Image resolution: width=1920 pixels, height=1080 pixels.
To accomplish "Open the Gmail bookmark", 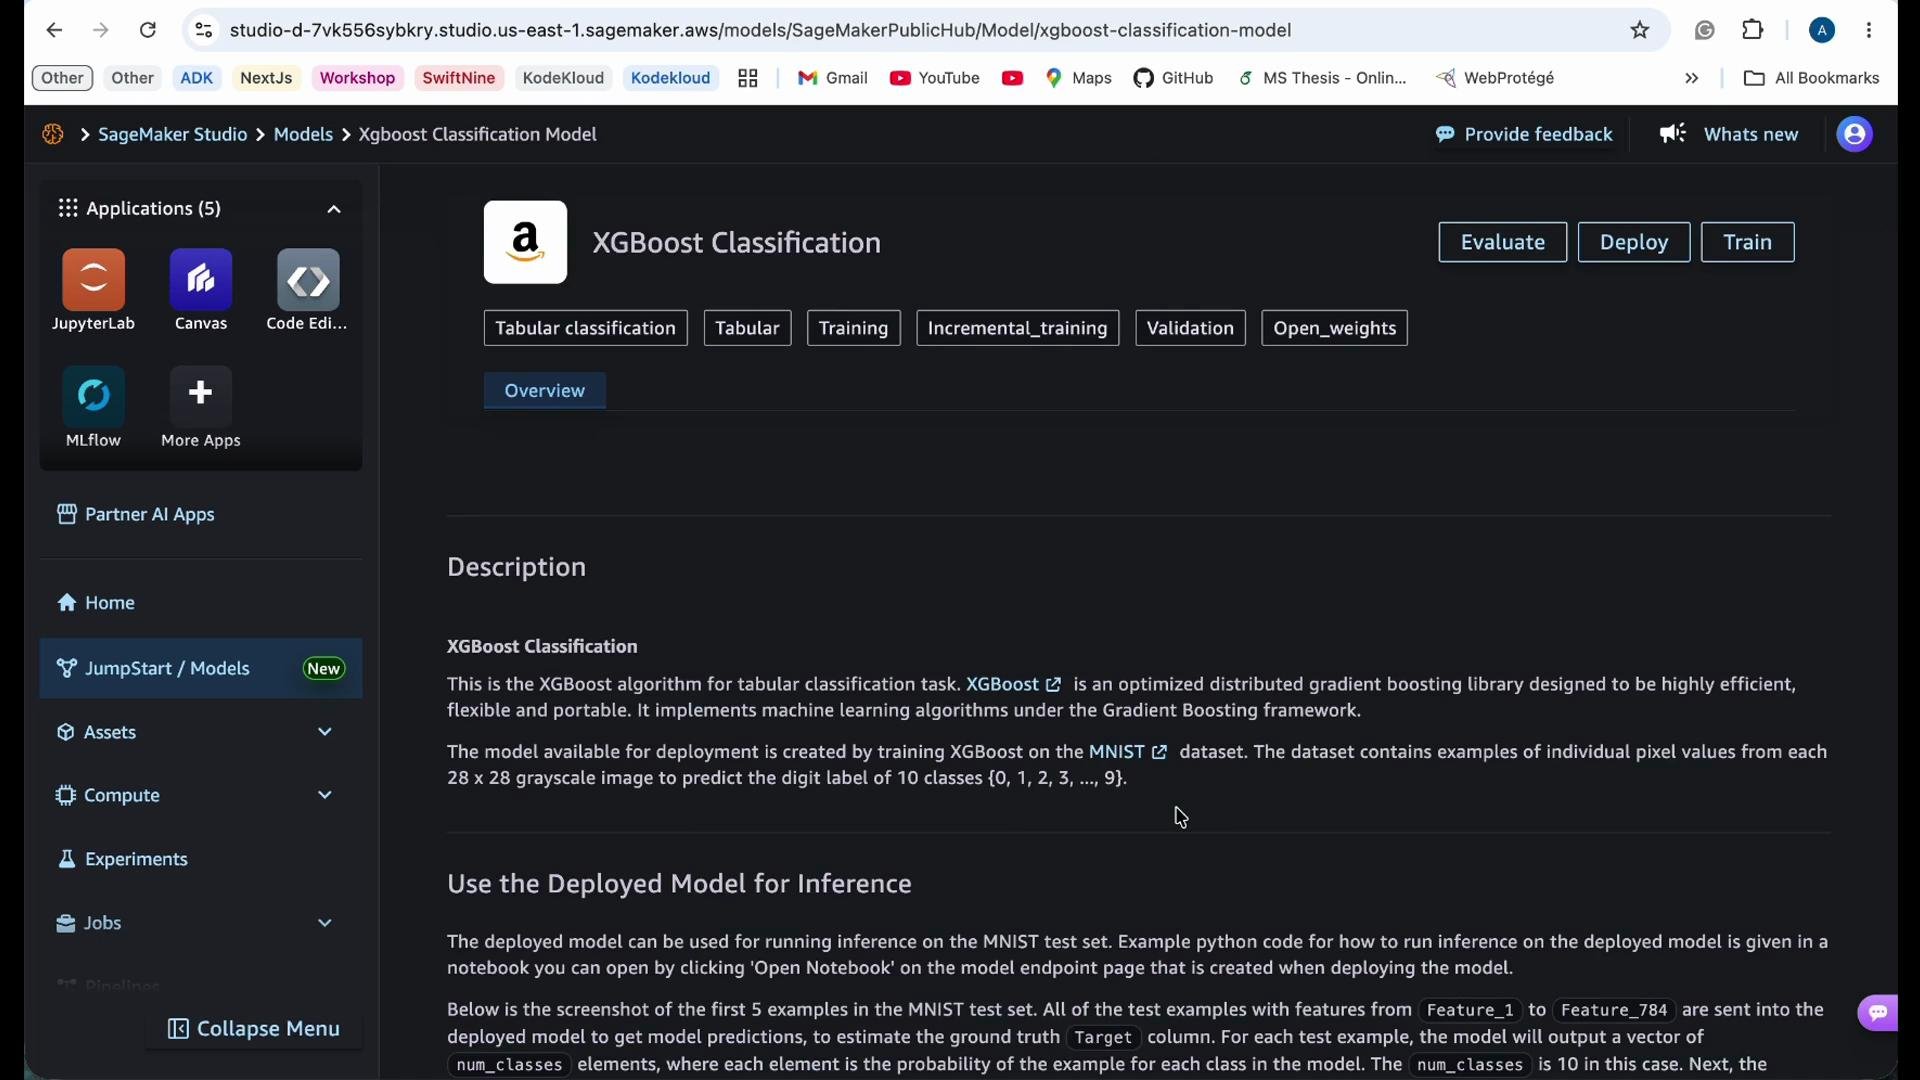I will 832,78.
